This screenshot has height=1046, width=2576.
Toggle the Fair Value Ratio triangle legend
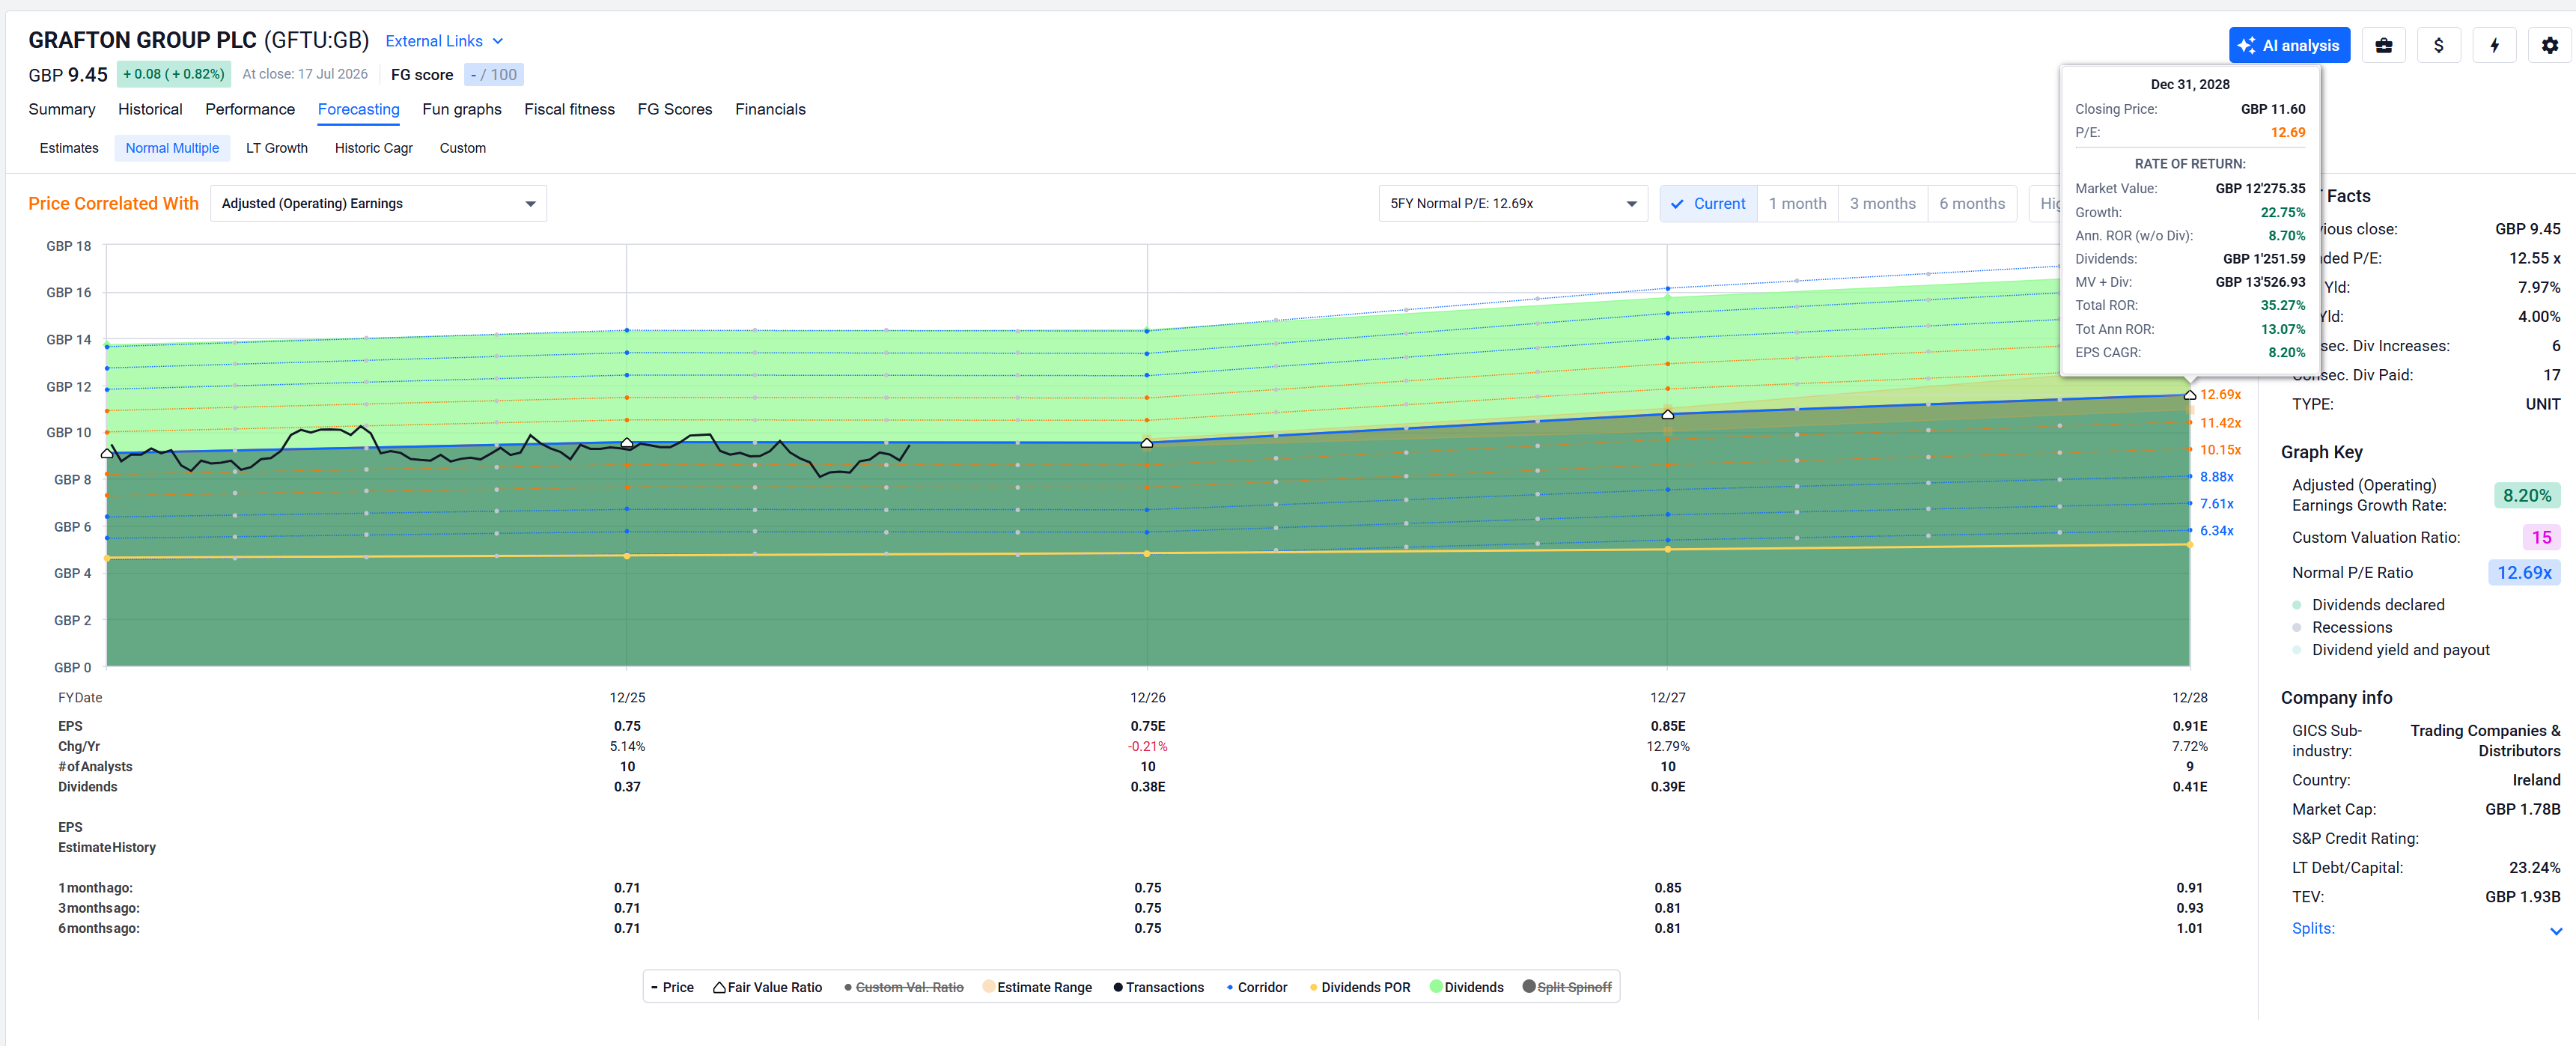pos(768,987)
